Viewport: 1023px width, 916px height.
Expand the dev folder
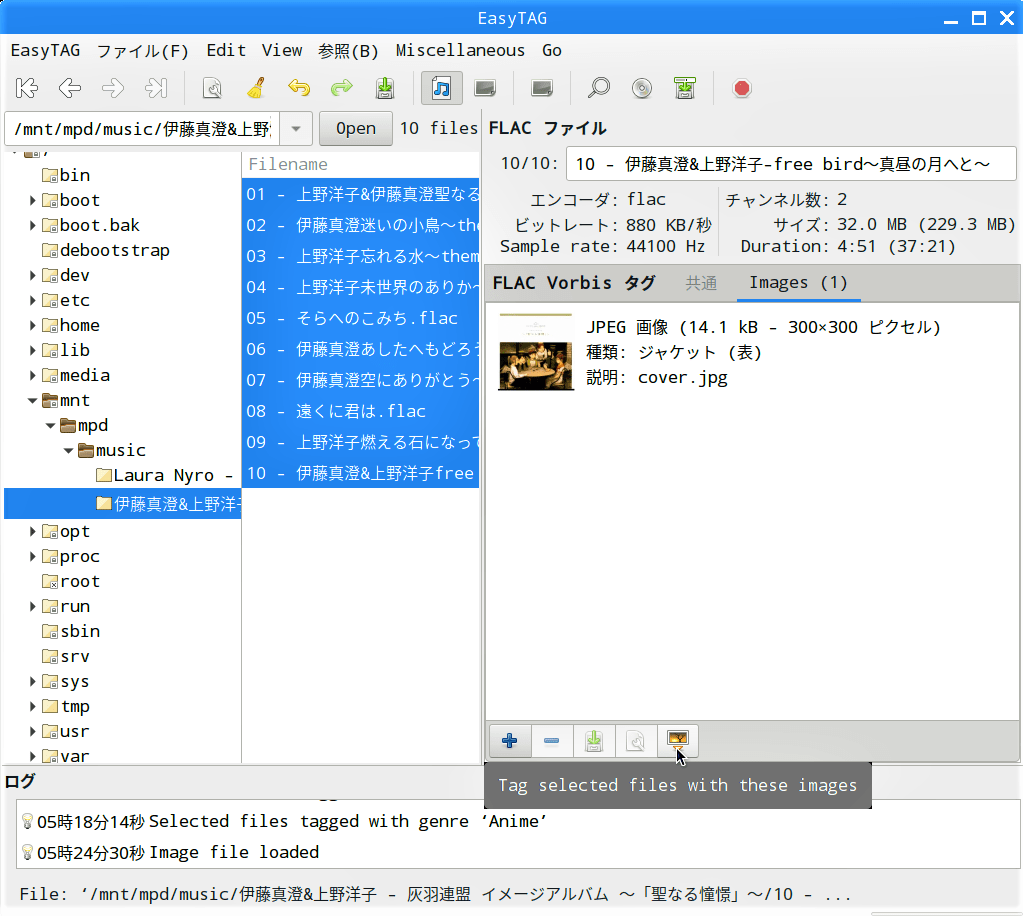pos(32,275)
